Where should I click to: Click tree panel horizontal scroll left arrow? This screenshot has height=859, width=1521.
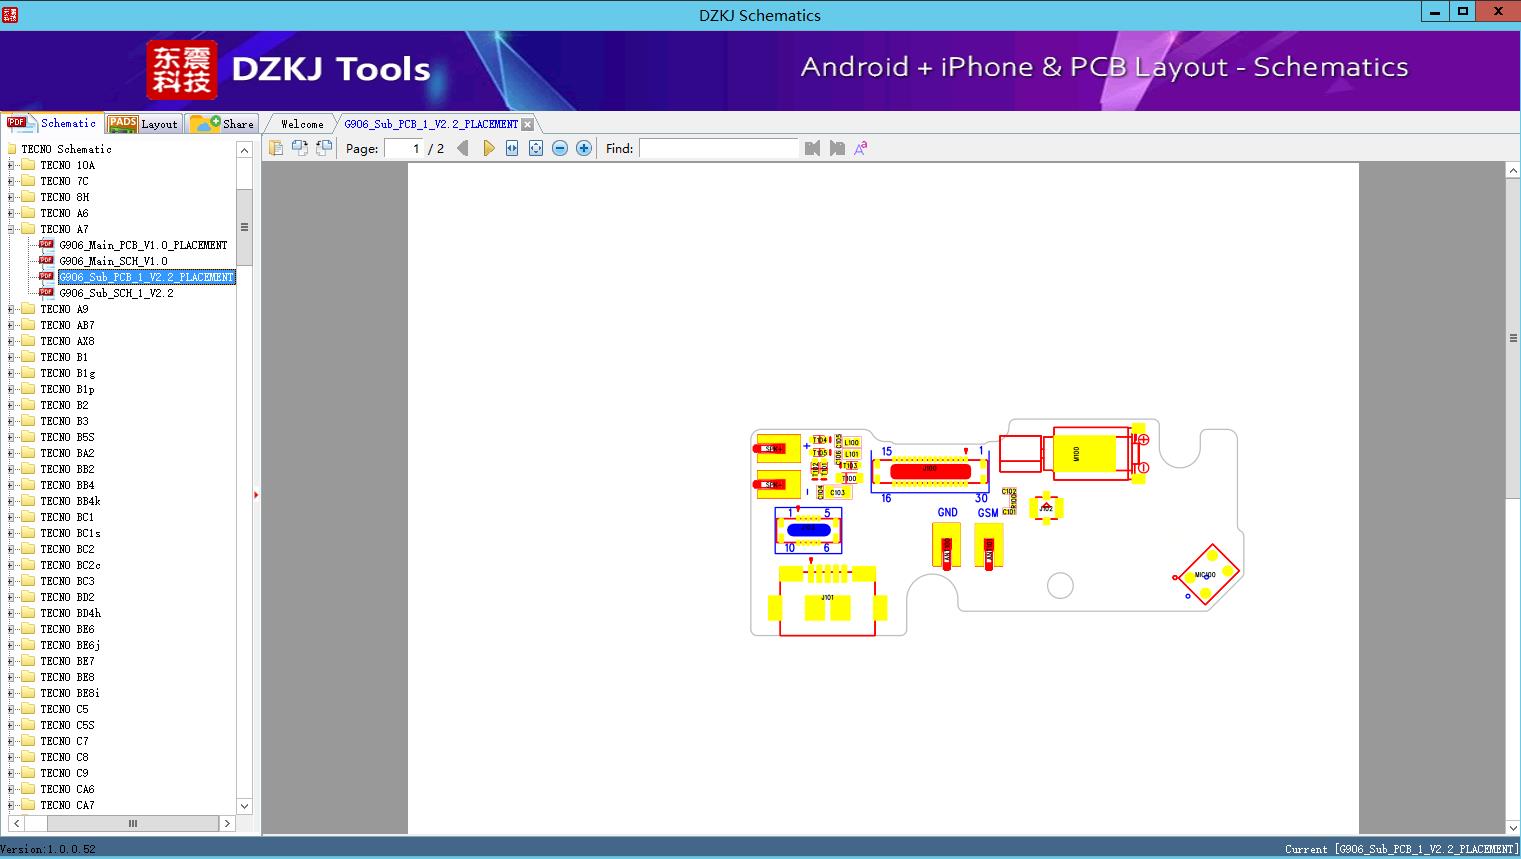pyautogui.click(x=14, y=824)
